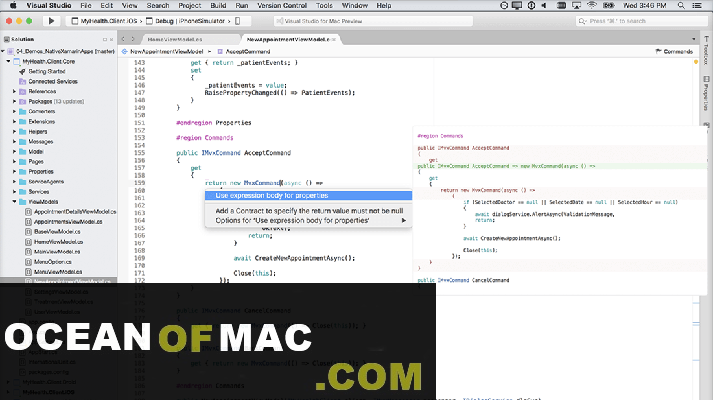Open Notification Center icon in the menu bar
The width and height of the screenshot is (713, 400).
pos(697,5)
